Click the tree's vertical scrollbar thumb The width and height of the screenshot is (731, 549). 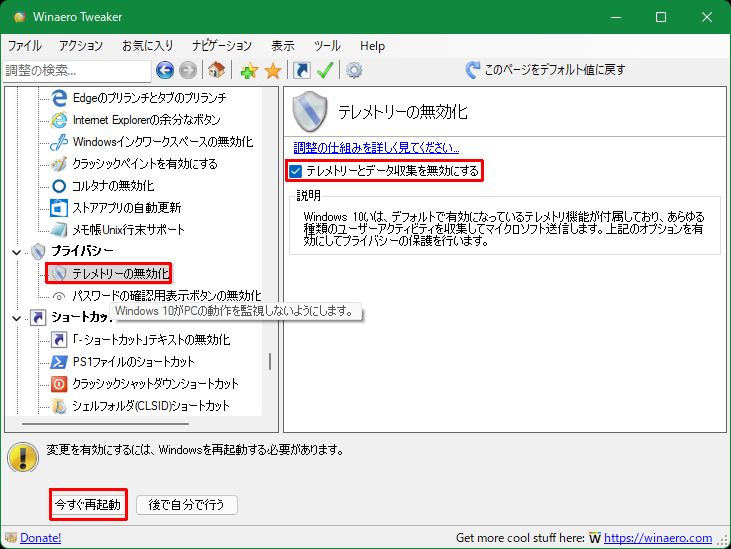[270, 361]
